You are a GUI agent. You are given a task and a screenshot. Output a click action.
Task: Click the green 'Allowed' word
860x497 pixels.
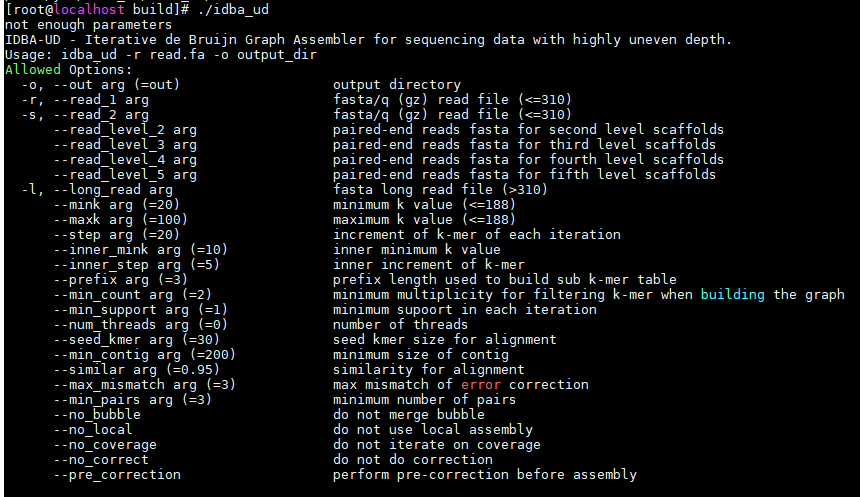[x=33, y=70]
